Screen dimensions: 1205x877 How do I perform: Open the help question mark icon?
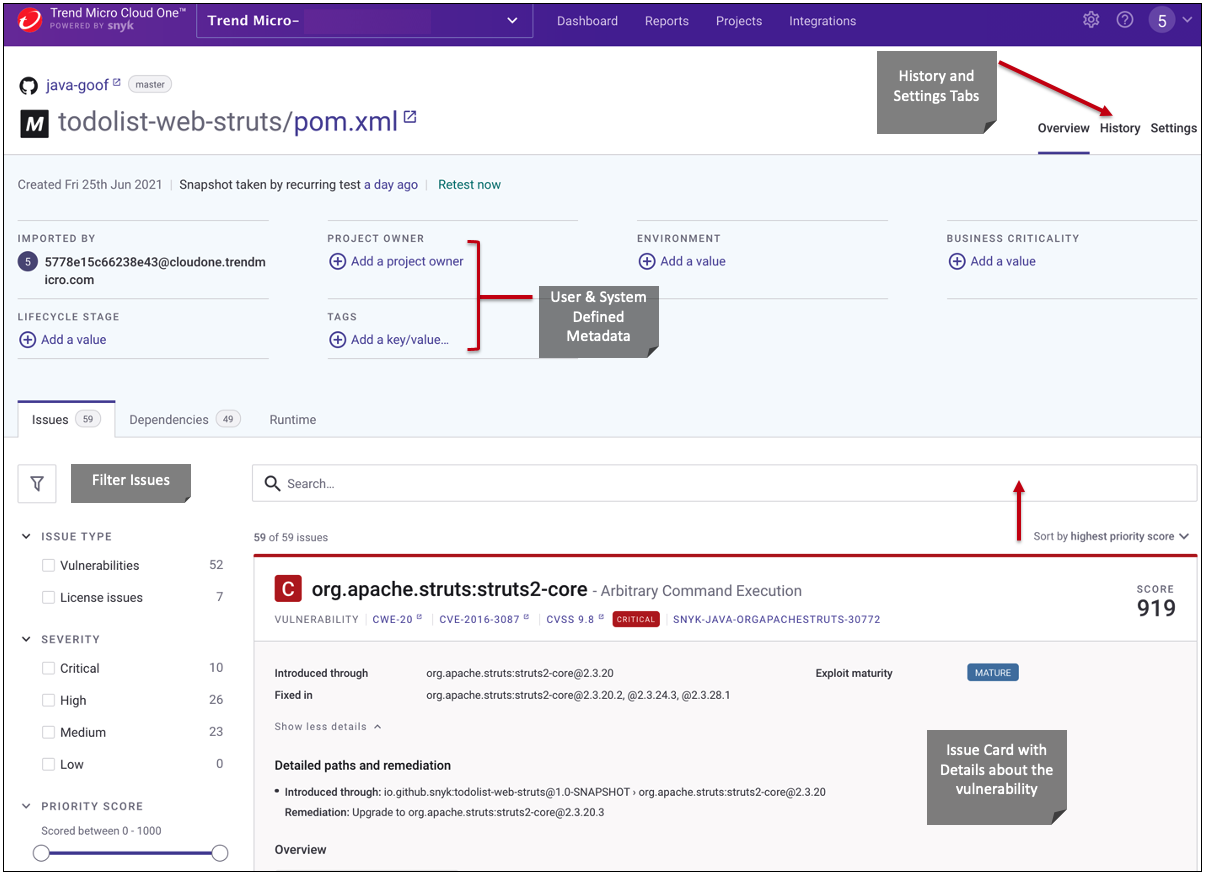pyautogui.click(x=1125, y=20)
